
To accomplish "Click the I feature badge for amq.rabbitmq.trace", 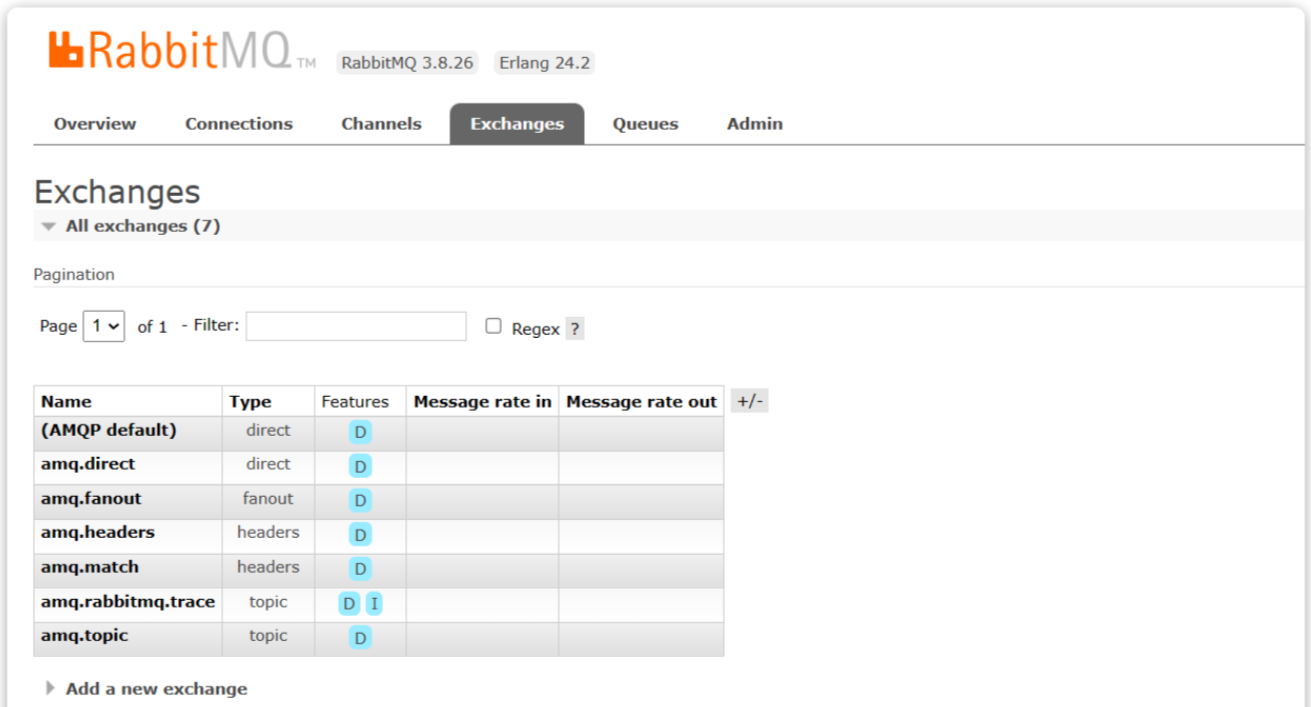I will (374, 604).
